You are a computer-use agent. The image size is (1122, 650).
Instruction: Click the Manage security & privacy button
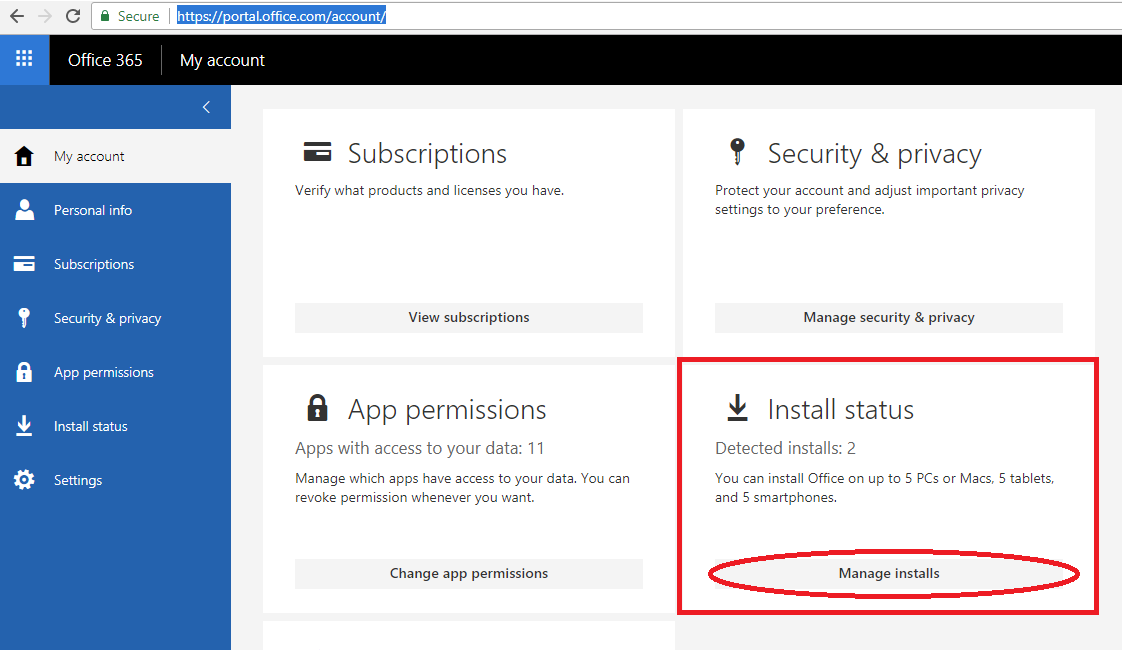889,317
